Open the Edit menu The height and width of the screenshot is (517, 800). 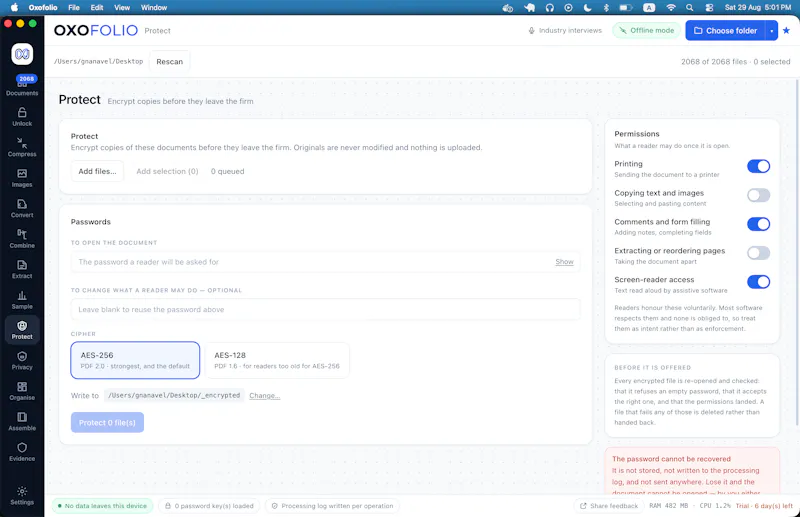point(97,8)
